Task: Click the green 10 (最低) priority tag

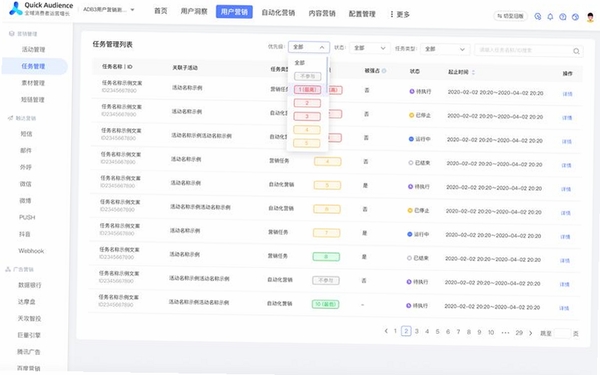Action: point(325,304)
